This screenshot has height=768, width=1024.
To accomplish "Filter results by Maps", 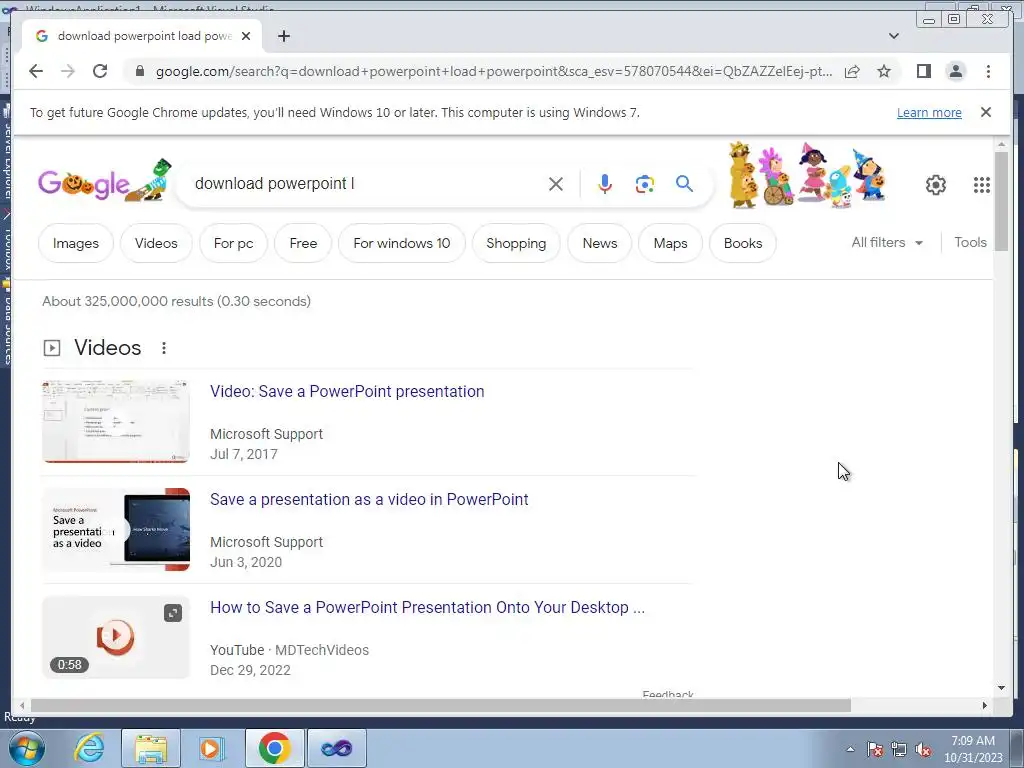I will coord(670,243).
